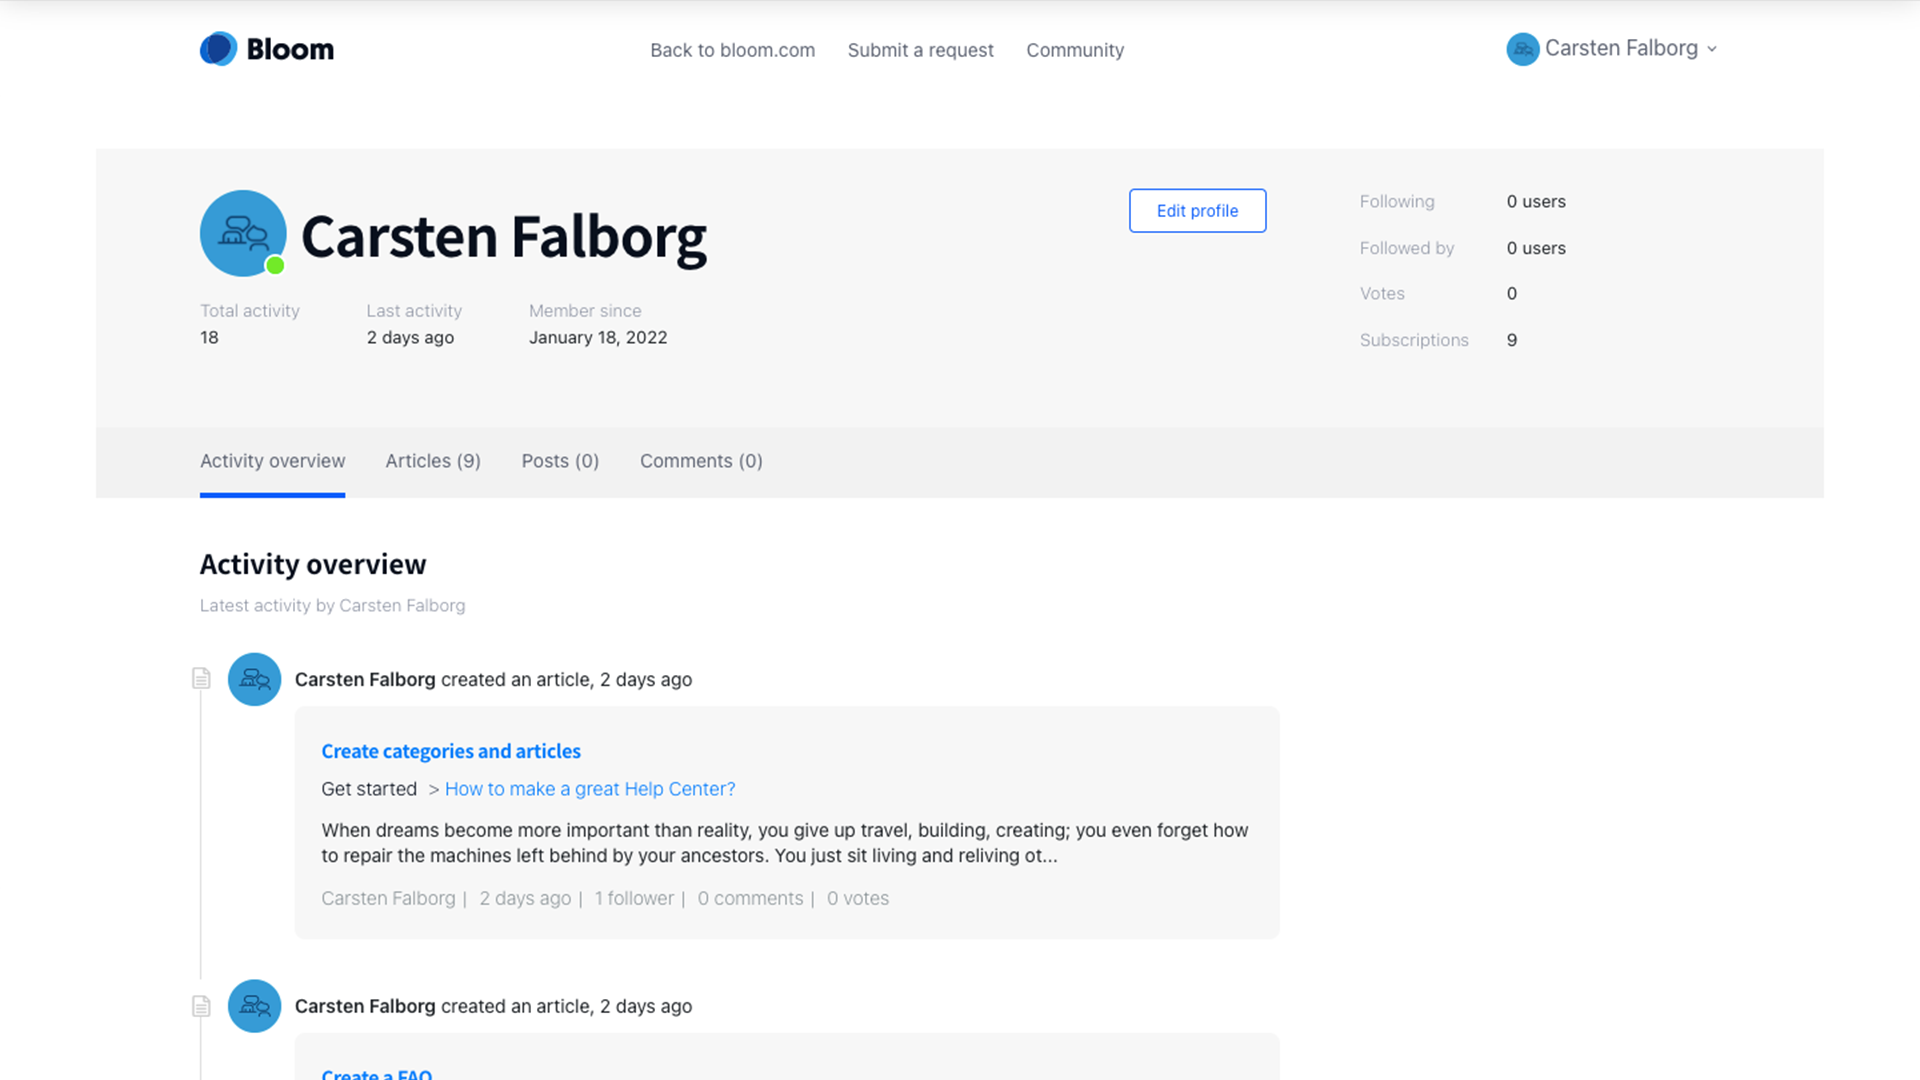The image size is (1920, 1080).
Task: Select the Activity overview tab
Action: (272, 461)
